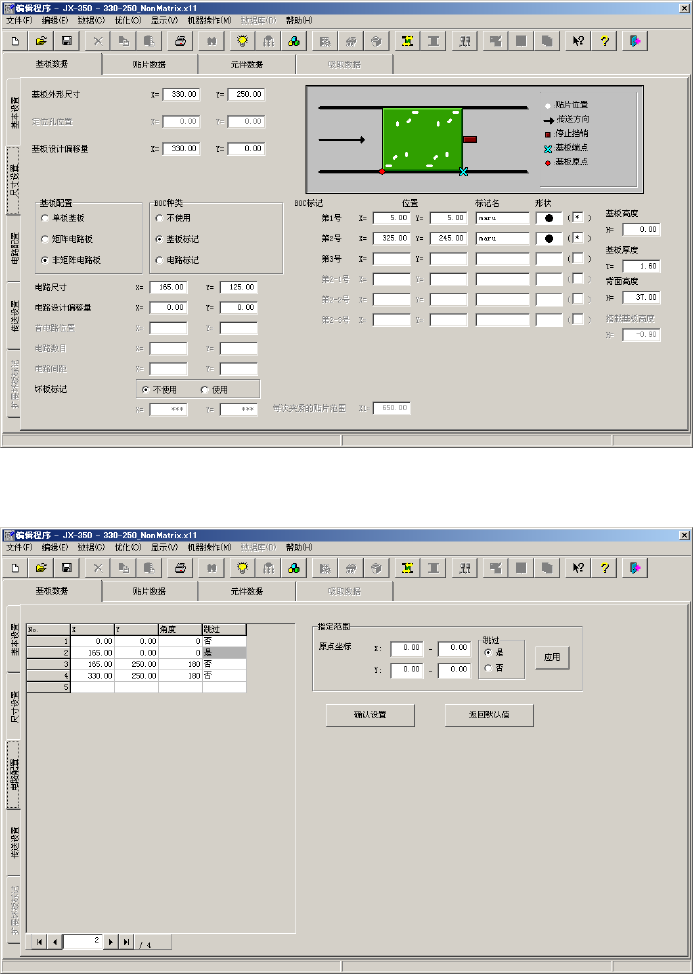The image size is (693, 974).
Task: Choose 电路标记 under BOC种类
Action: click(160, 260)
